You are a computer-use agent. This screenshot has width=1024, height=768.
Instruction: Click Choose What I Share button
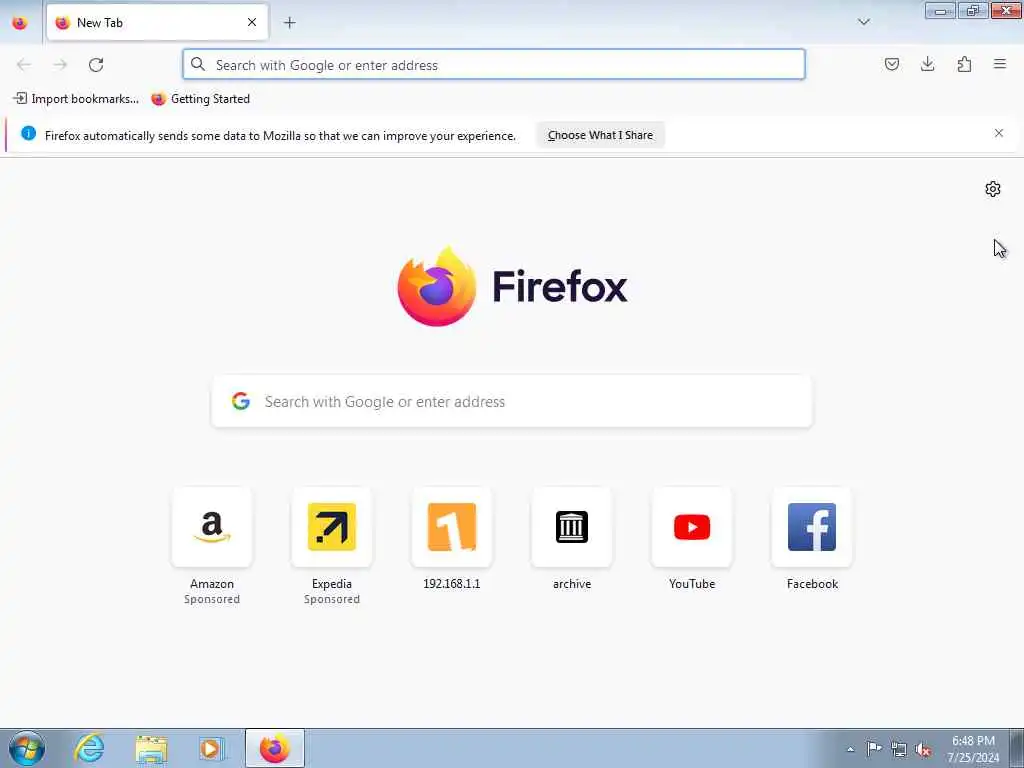[600, 135]
